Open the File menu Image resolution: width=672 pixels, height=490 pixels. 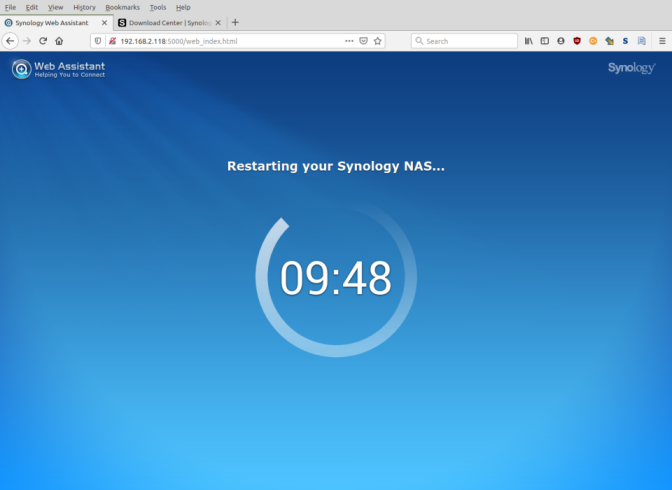click(x=10, y=7)
